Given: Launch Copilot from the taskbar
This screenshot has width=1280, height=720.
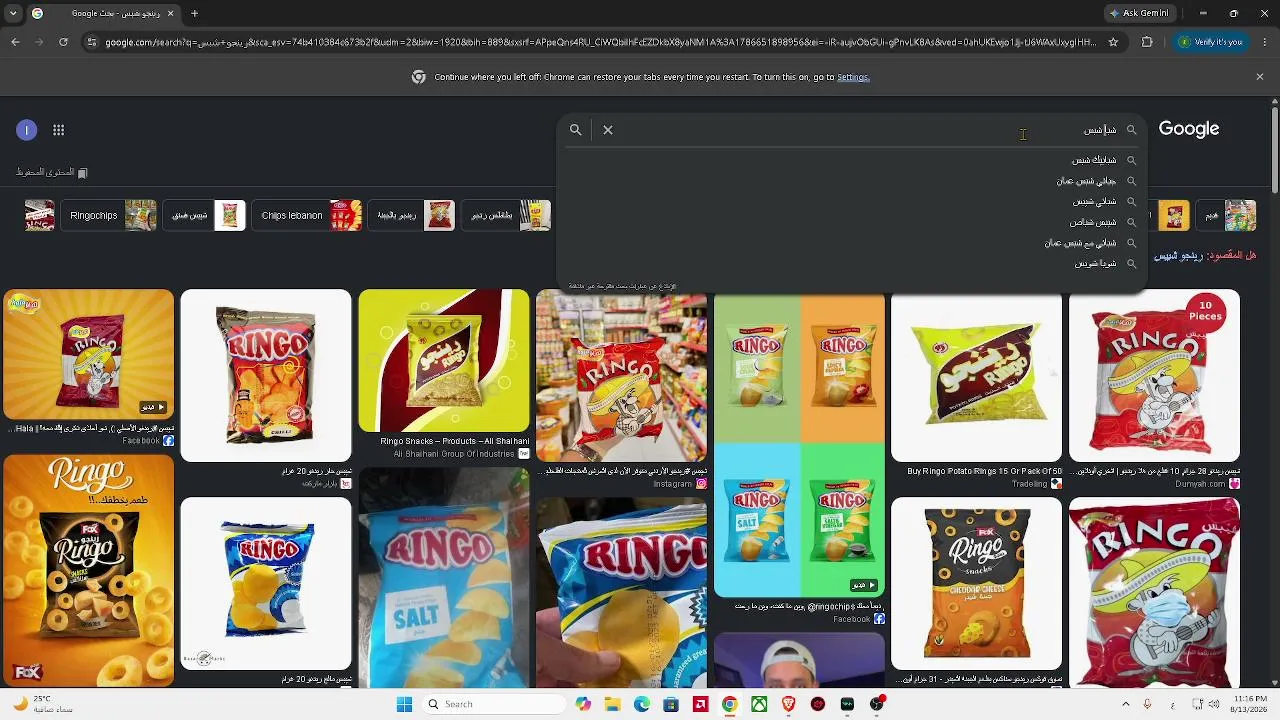Looking at the screenshot, I should pyautogui.click(x=583, y=704).
